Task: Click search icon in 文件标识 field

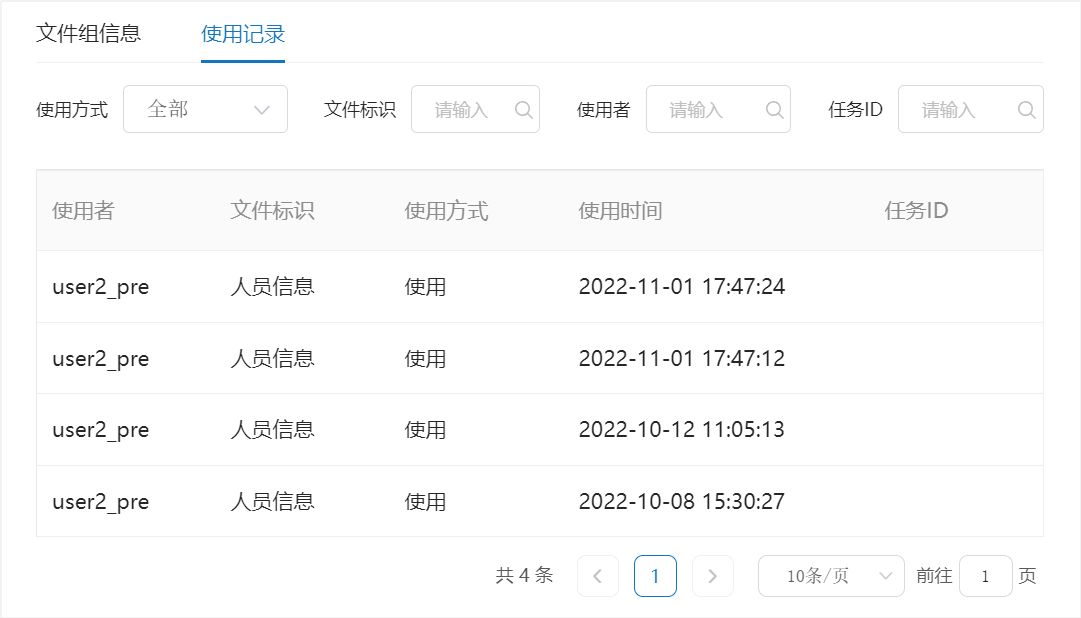Action: click(523, 110)
